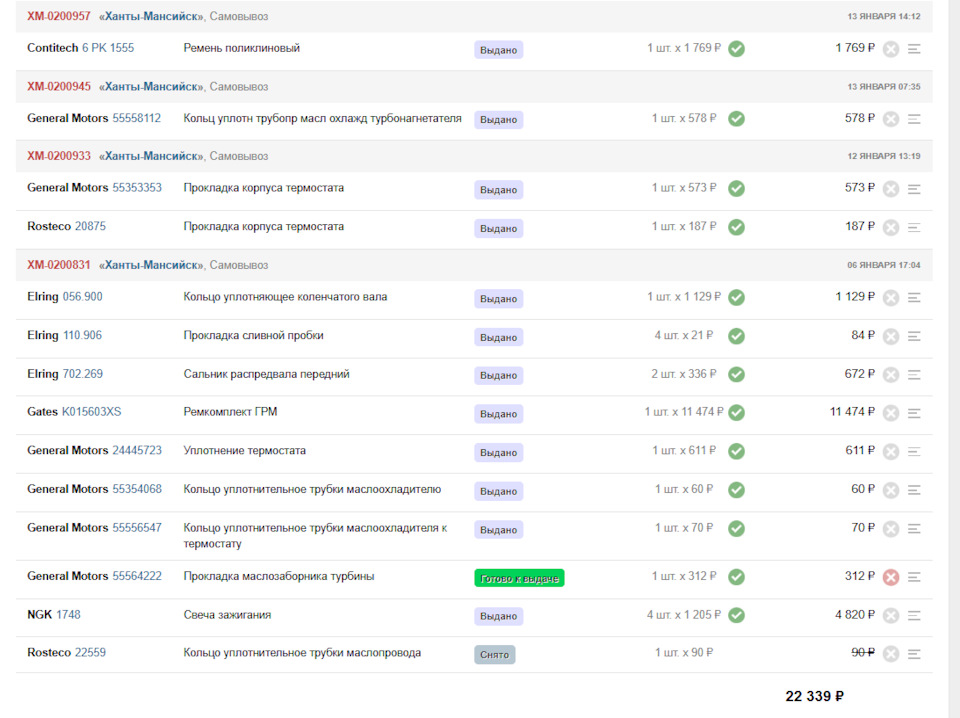The image size is (960, 718).
Task: Open lines menu for Rosteco 22559
Action: coord(914,654)
